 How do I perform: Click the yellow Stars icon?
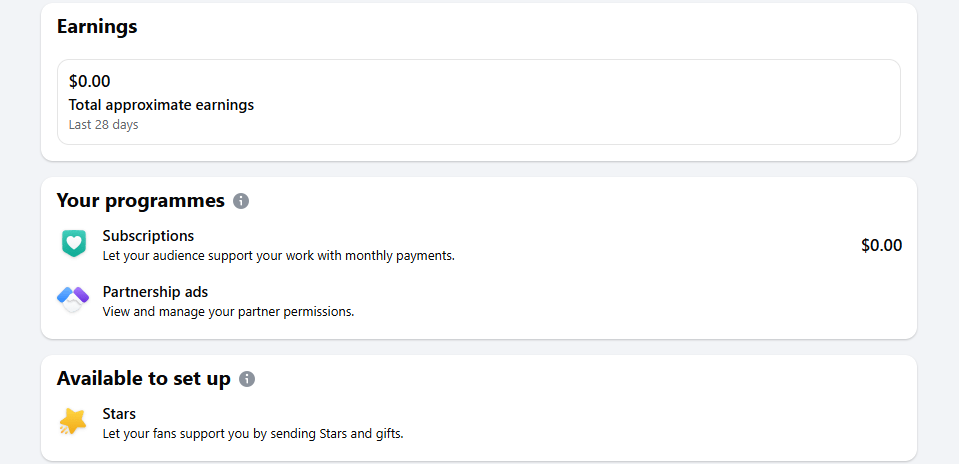pyautogui.click(x=73, y=422)
